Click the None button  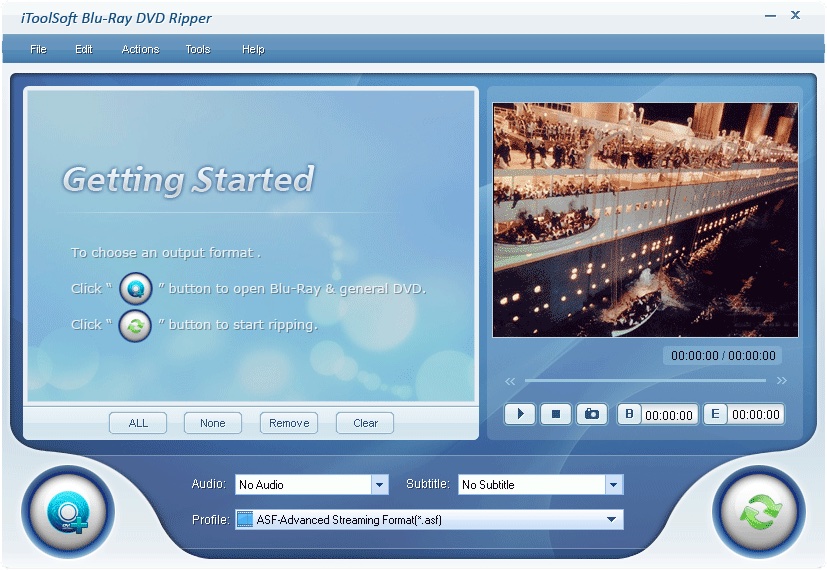pos(213,423)
